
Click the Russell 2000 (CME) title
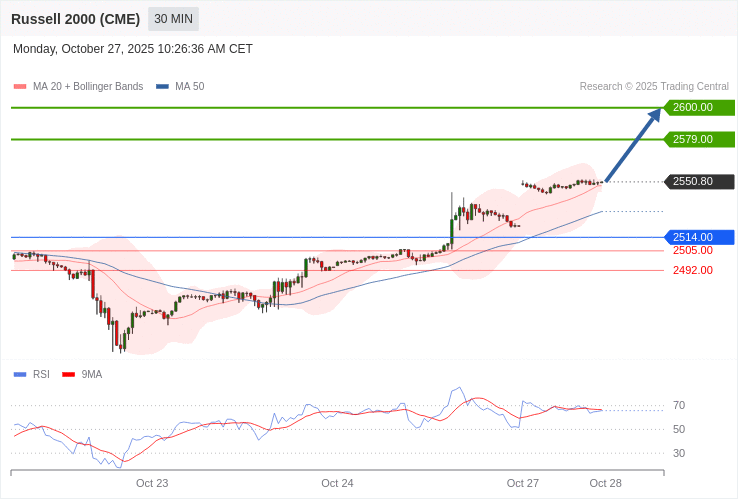[x=75, y=19]
